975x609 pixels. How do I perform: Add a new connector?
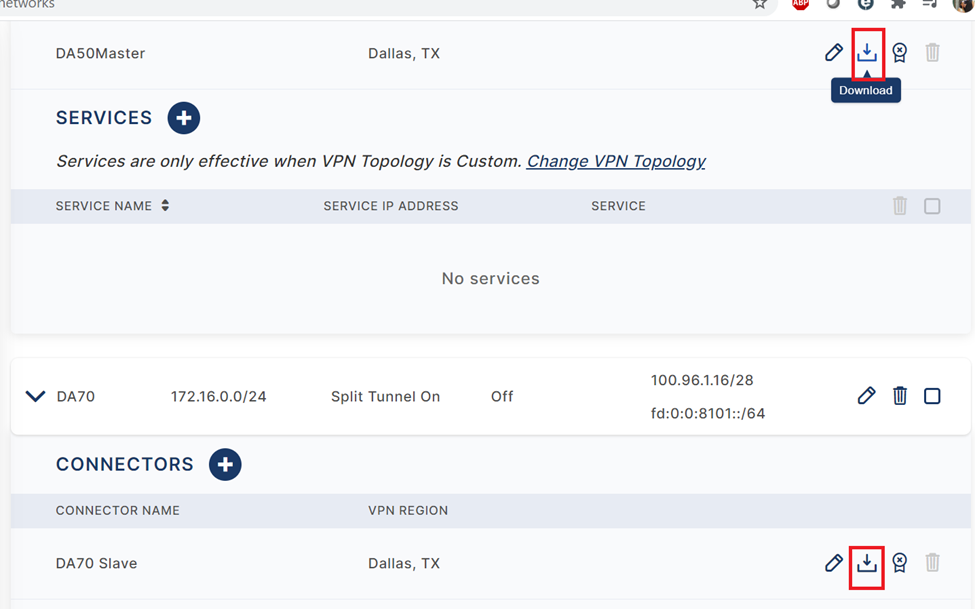pos(225,464)
